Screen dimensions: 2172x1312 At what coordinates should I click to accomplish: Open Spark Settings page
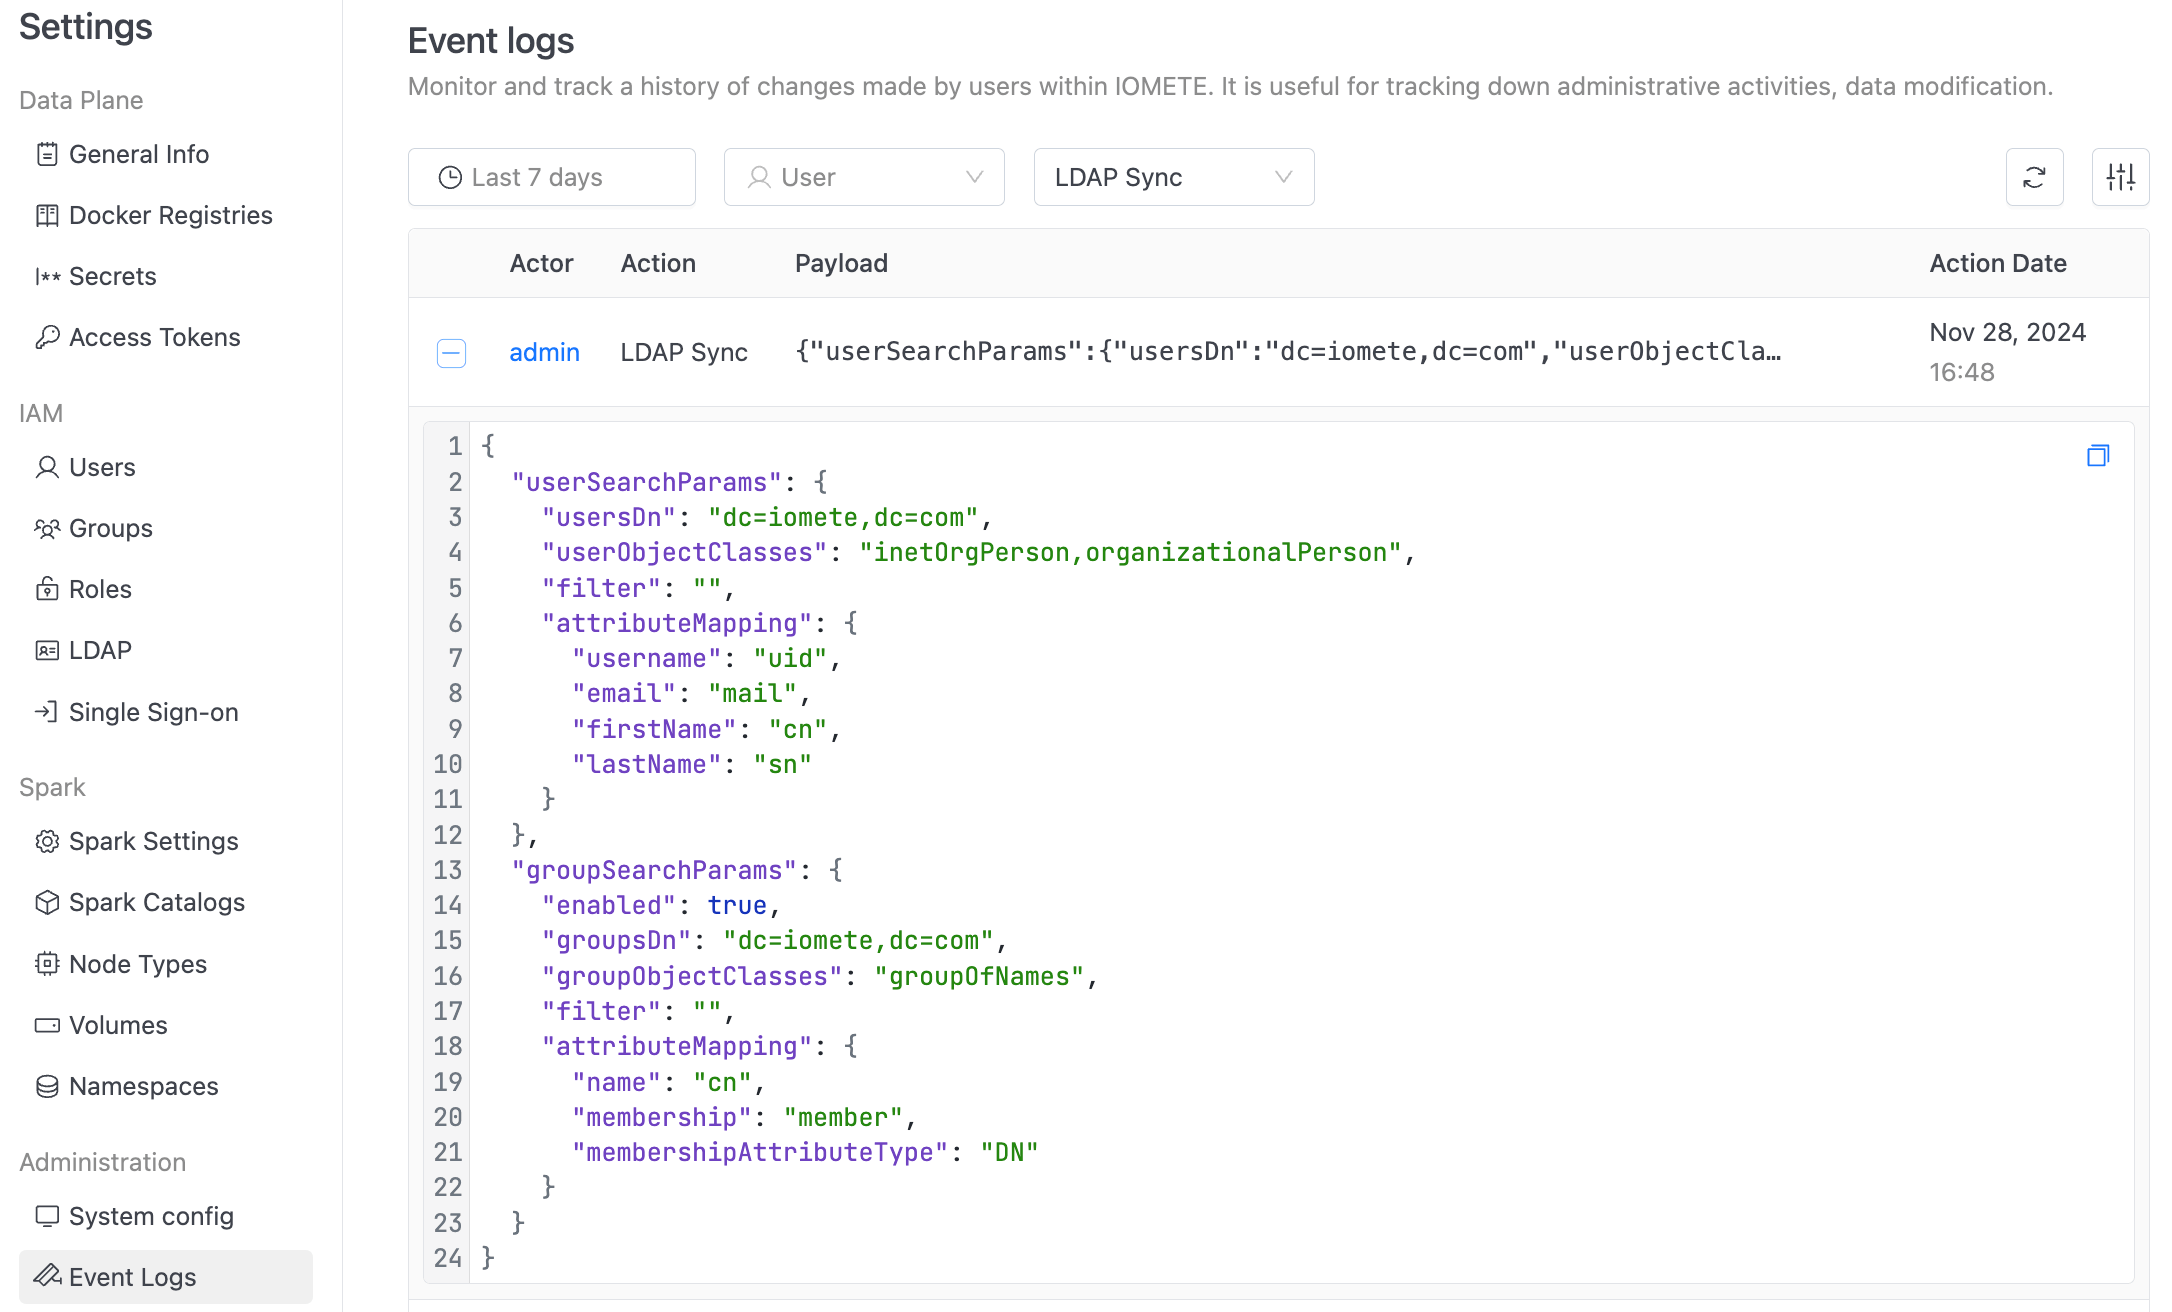pyautogui.click(x=153, y=841)
